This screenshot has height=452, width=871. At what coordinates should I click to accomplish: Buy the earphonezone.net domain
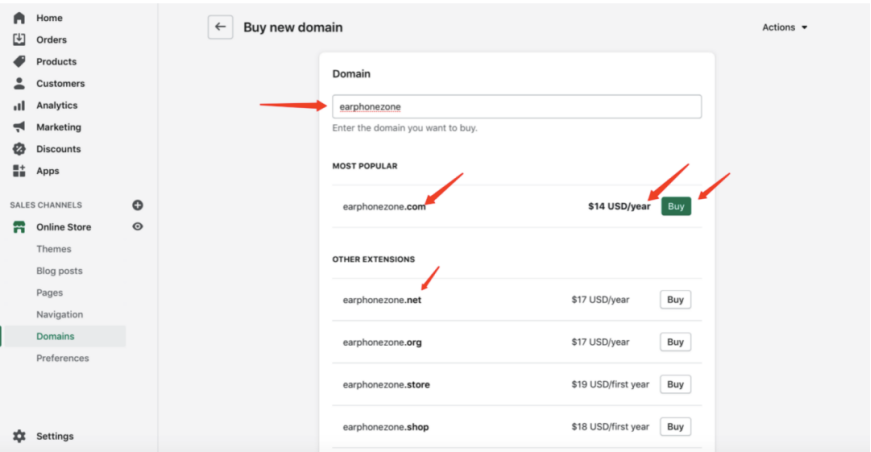[675, 299]
